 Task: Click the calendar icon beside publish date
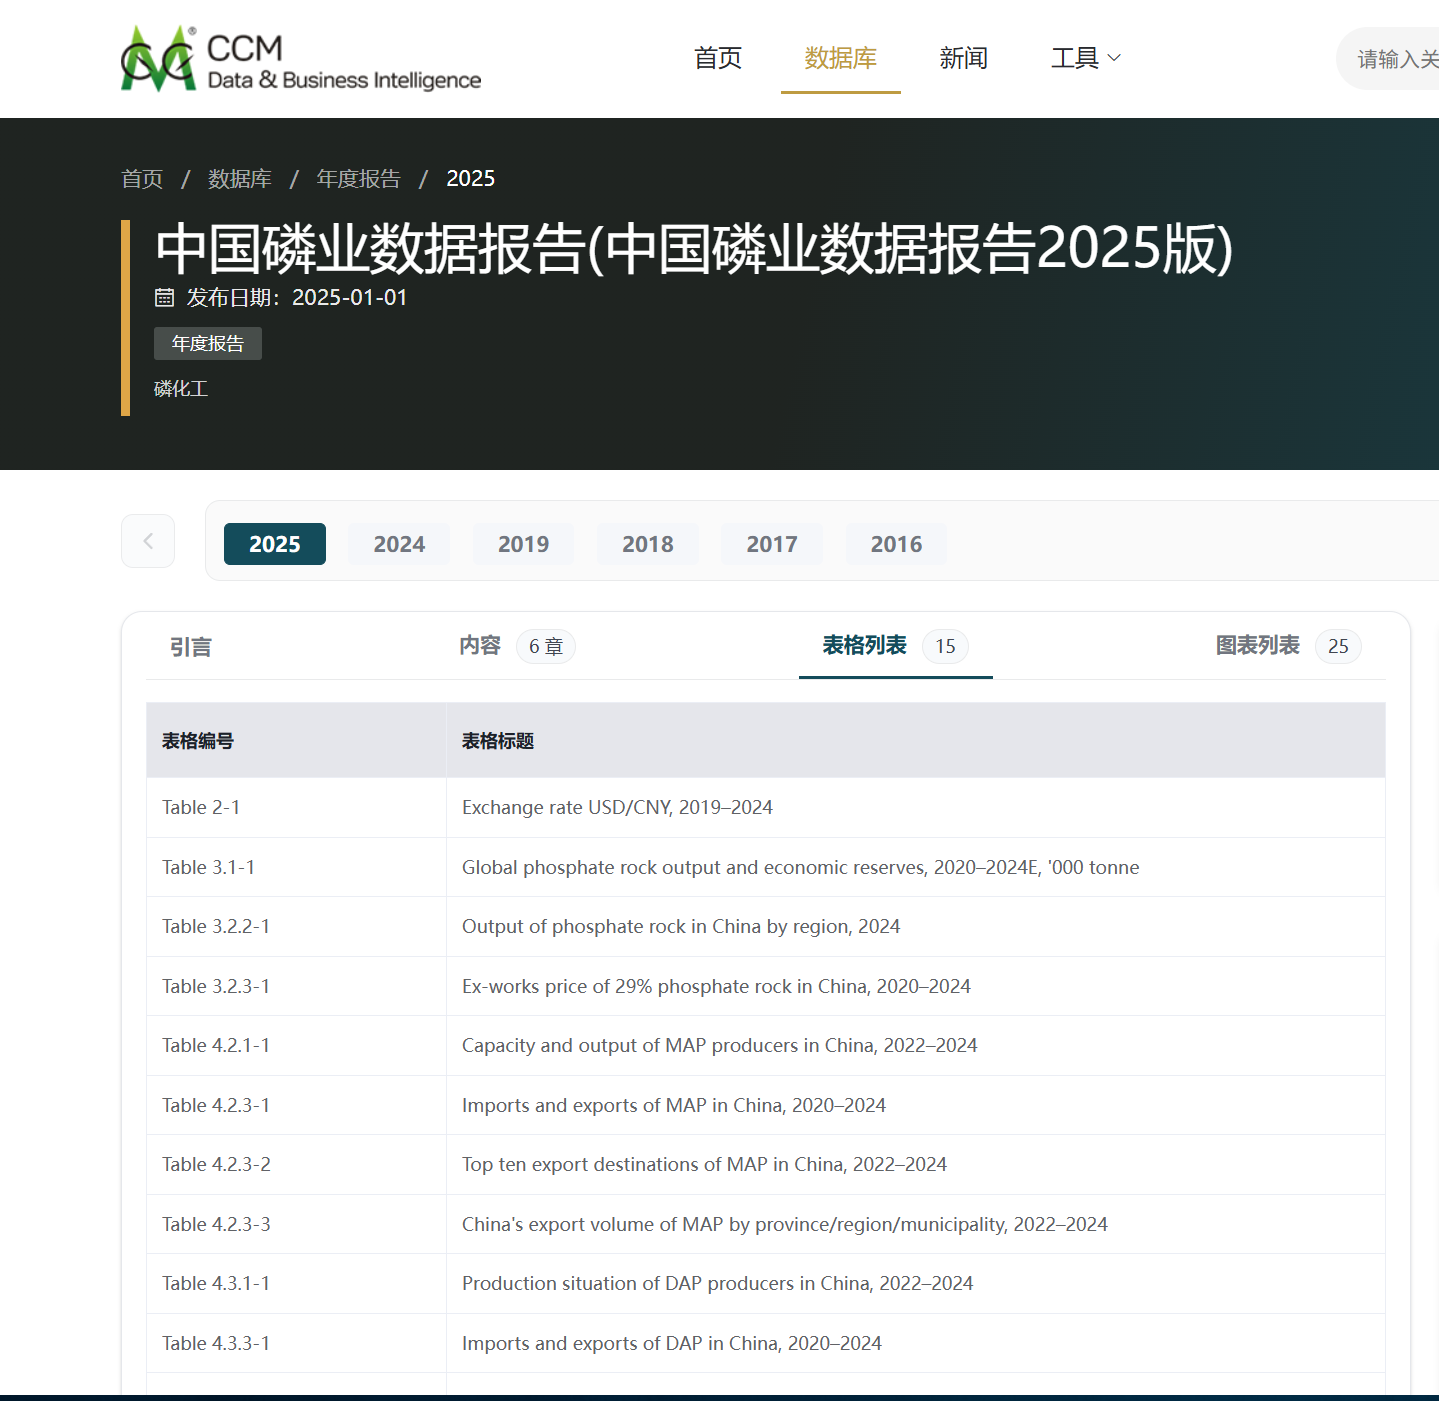[x=164, y=298]
